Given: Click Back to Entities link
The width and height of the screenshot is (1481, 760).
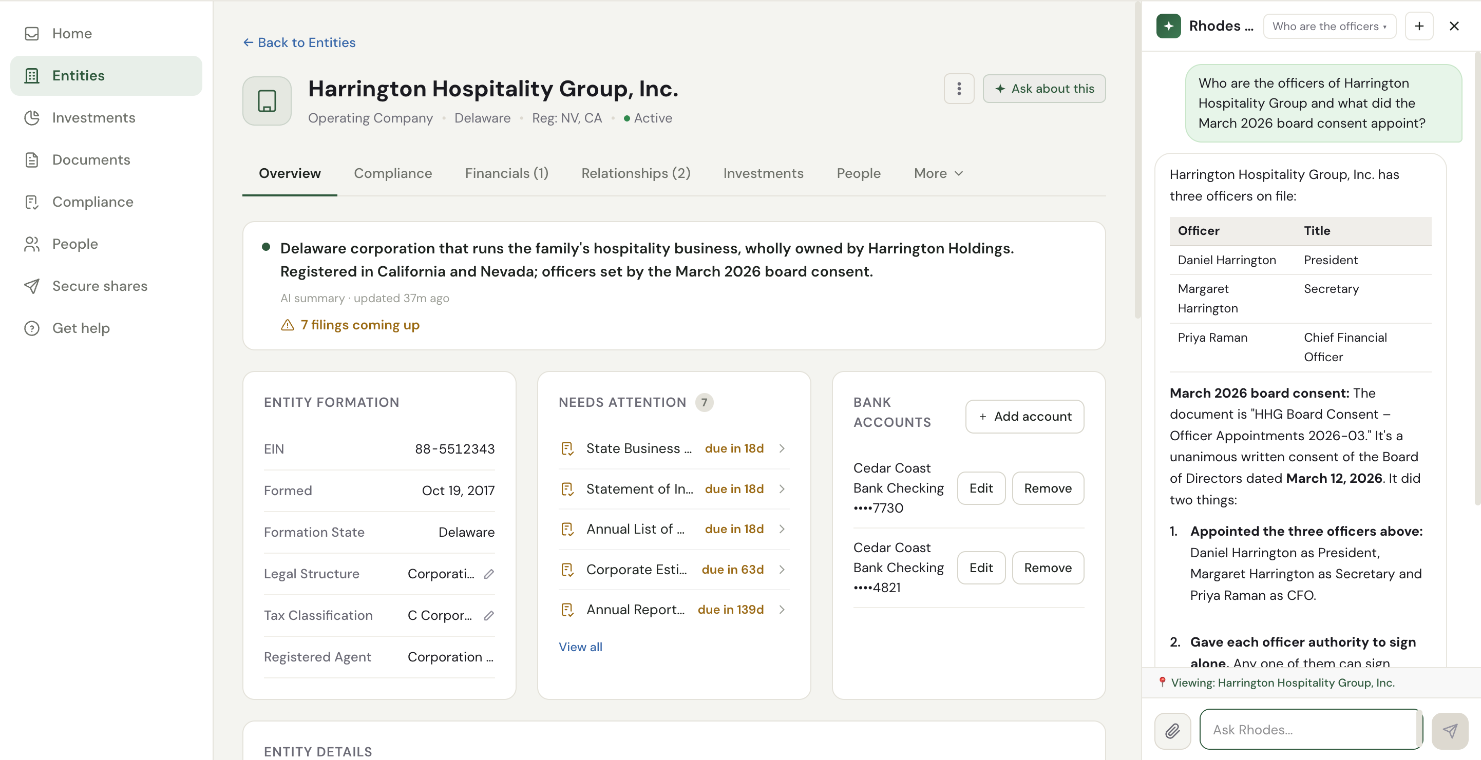Looking at the screenshot, I should click(x=299, y=42).
